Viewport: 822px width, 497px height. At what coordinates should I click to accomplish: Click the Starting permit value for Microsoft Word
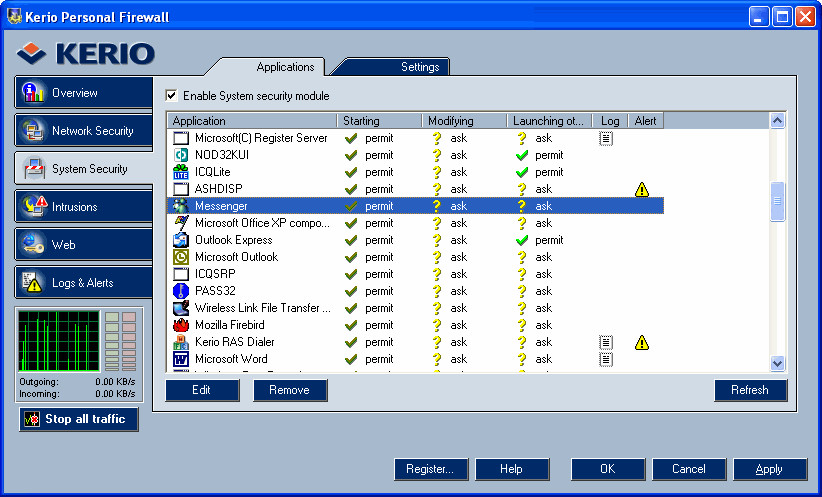click(x=379, y=359)
